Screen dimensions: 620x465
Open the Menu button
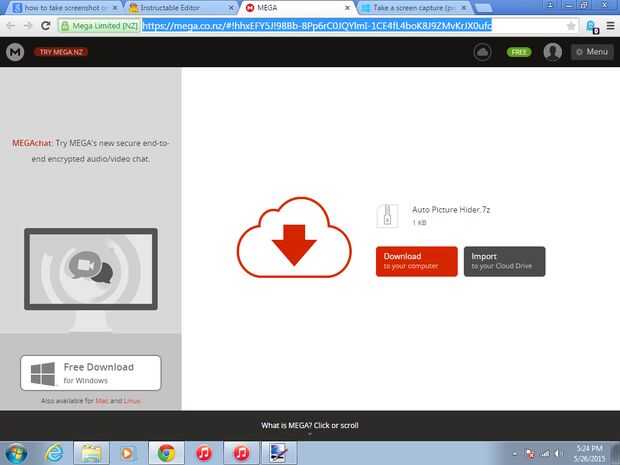coord(592,52)
